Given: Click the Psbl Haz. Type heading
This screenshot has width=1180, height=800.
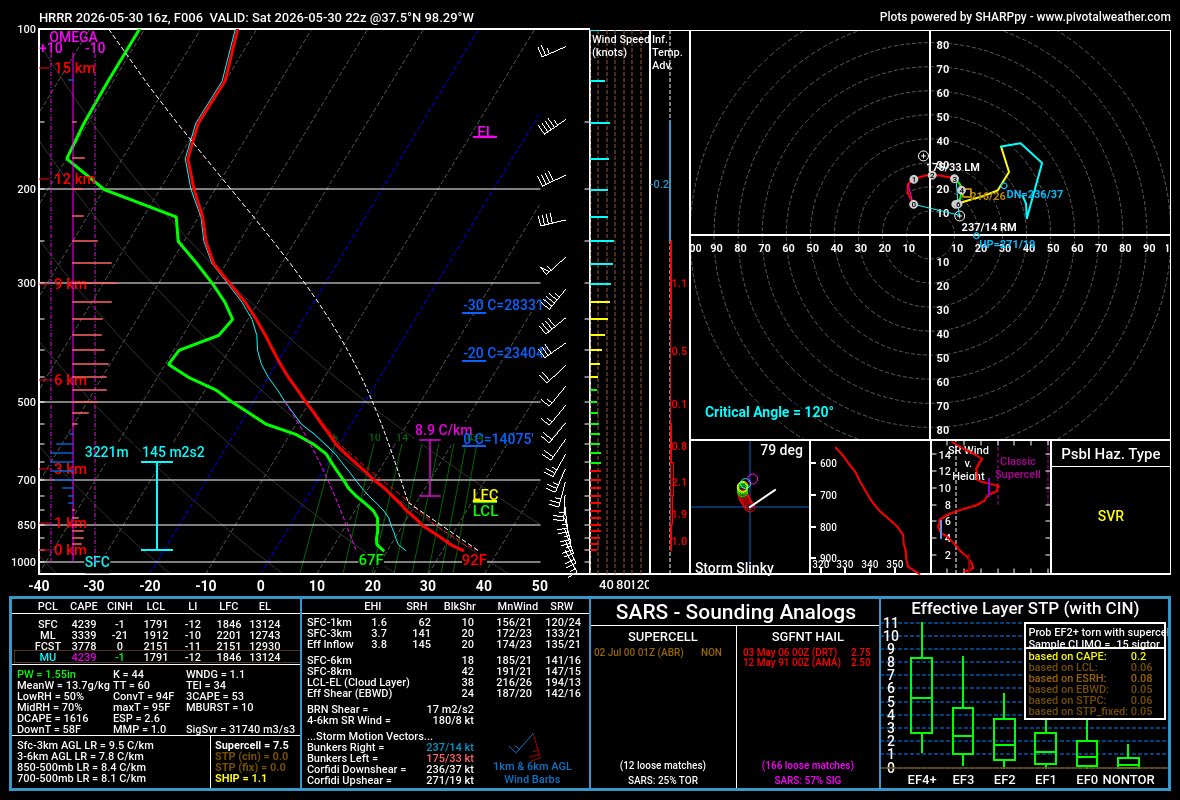Looking at the screenshot, I should click(x=1110, y=454).
